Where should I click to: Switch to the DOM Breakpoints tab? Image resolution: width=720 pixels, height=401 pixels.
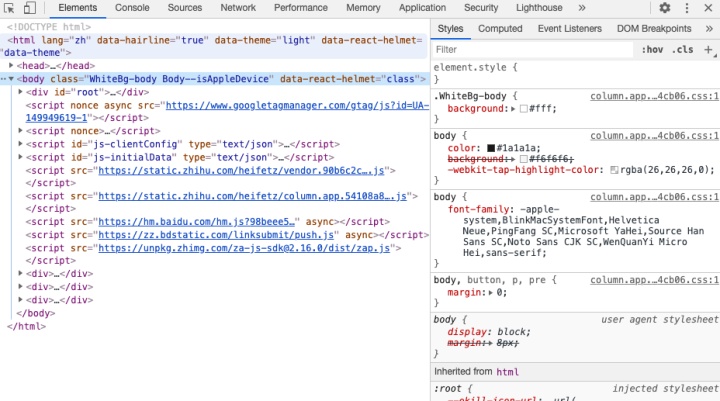click(654, 28)
